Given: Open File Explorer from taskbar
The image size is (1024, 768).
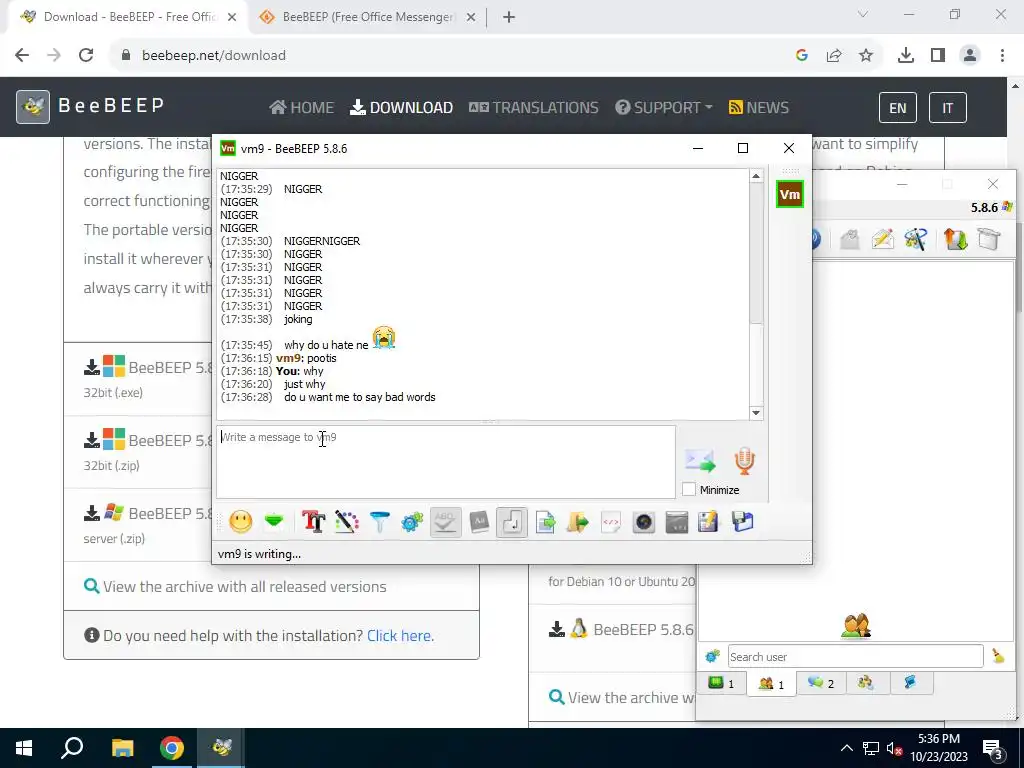Looking at the screenshot, I should (x=122, y=748).
